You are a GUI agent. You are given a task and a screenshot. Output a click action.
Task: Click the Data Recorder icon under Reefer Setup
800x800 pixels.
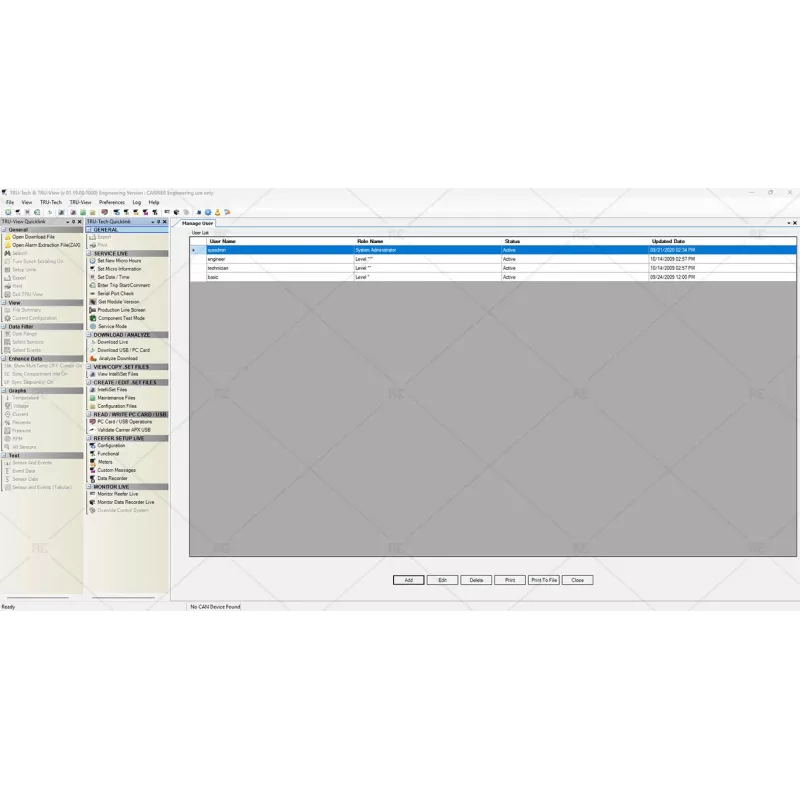(x=92, y=478)
